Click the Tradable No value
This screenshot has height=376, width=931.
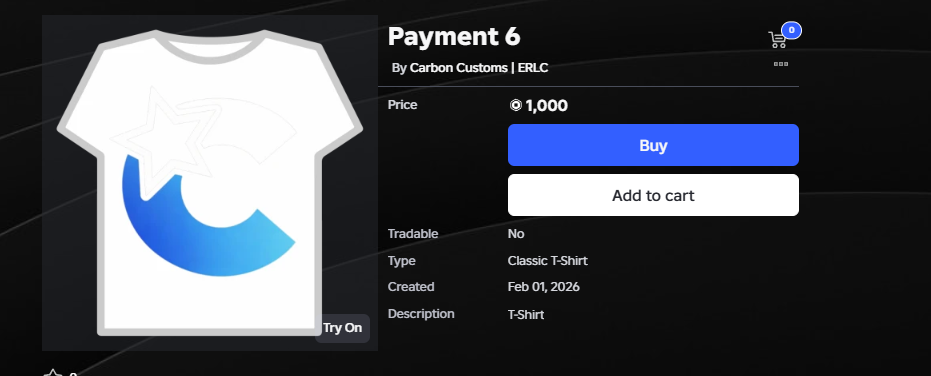tap(516, 234)
